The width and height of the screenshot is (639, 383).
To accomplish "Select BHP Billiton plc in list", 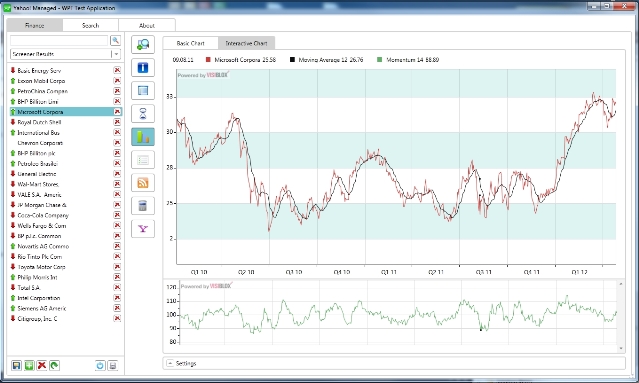I will pos(66,153).
